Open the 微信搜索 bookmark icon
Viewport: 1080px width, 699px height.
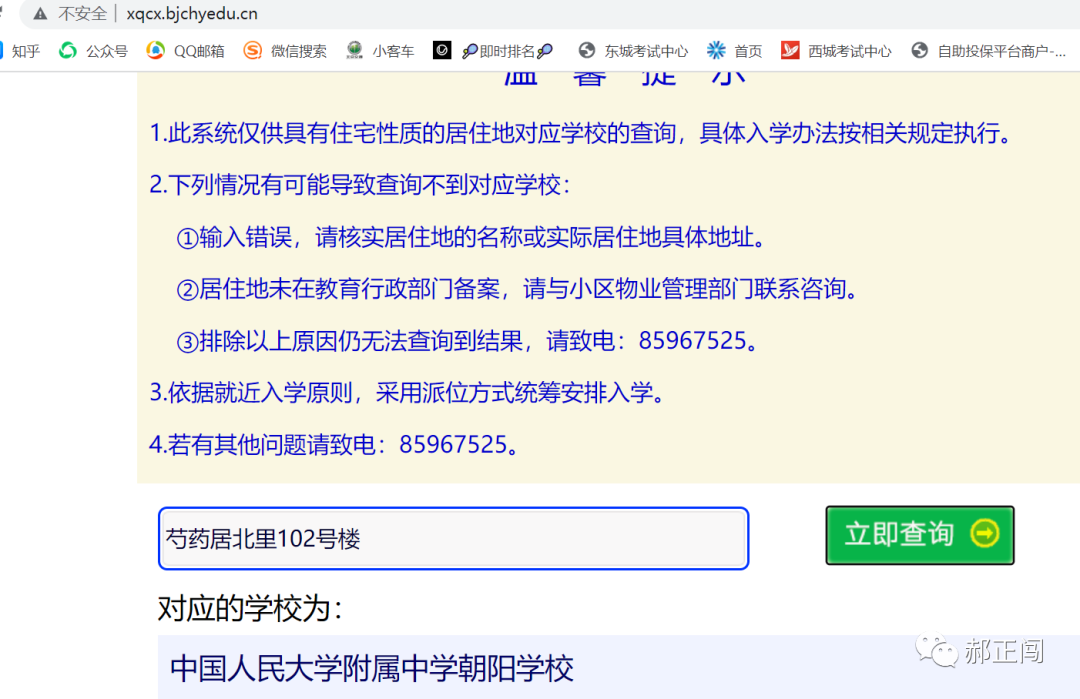click(253, 50)
